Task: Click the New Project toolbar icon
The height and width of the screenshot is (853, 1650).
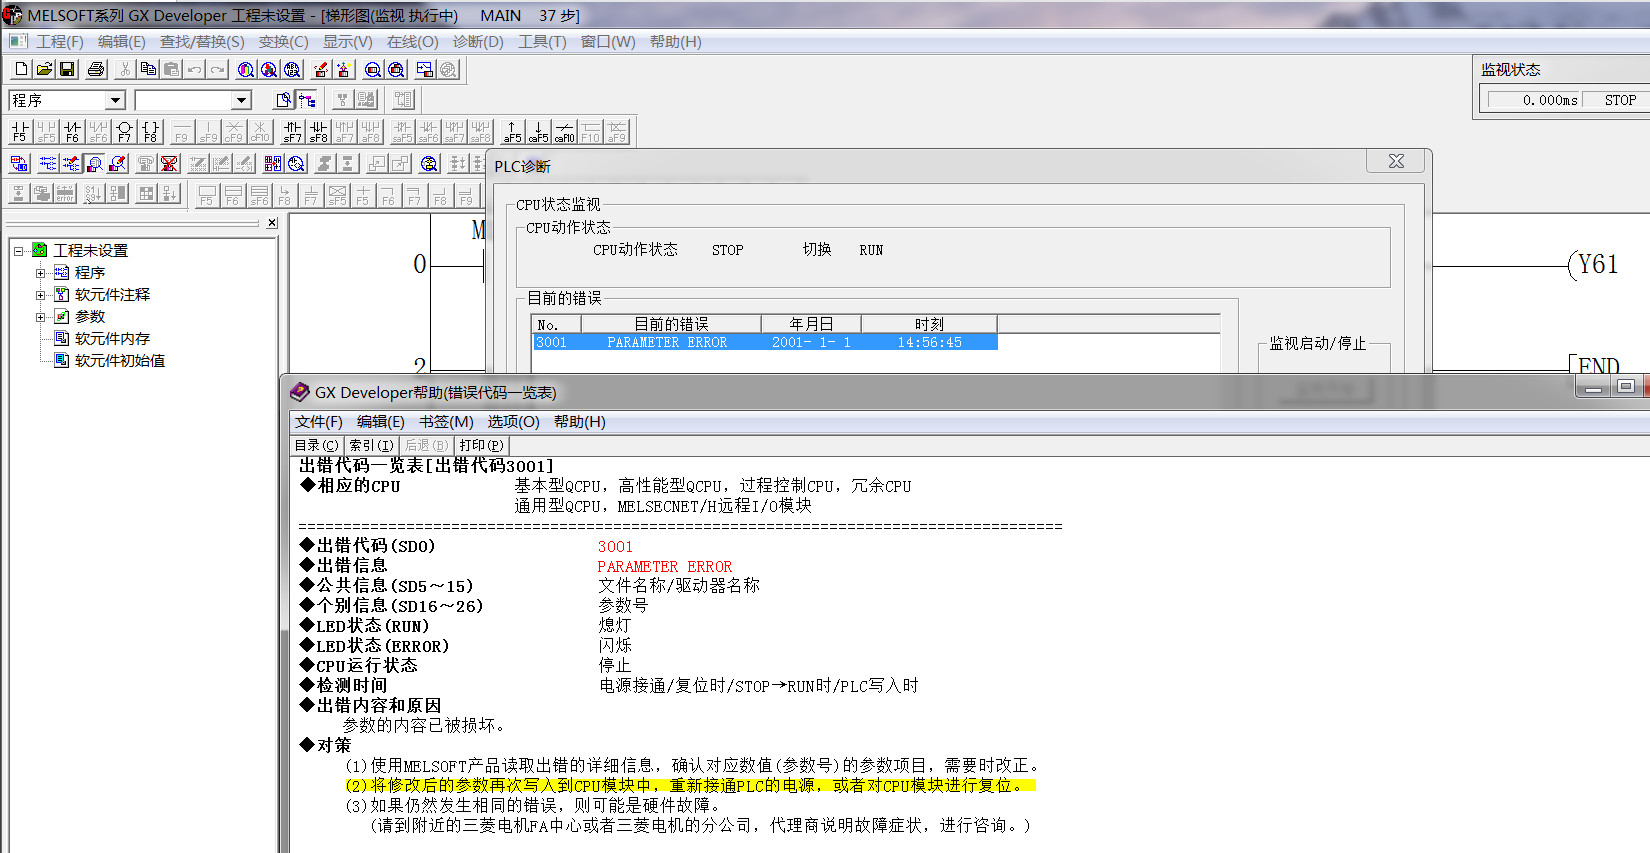Action: coord(21,69)
